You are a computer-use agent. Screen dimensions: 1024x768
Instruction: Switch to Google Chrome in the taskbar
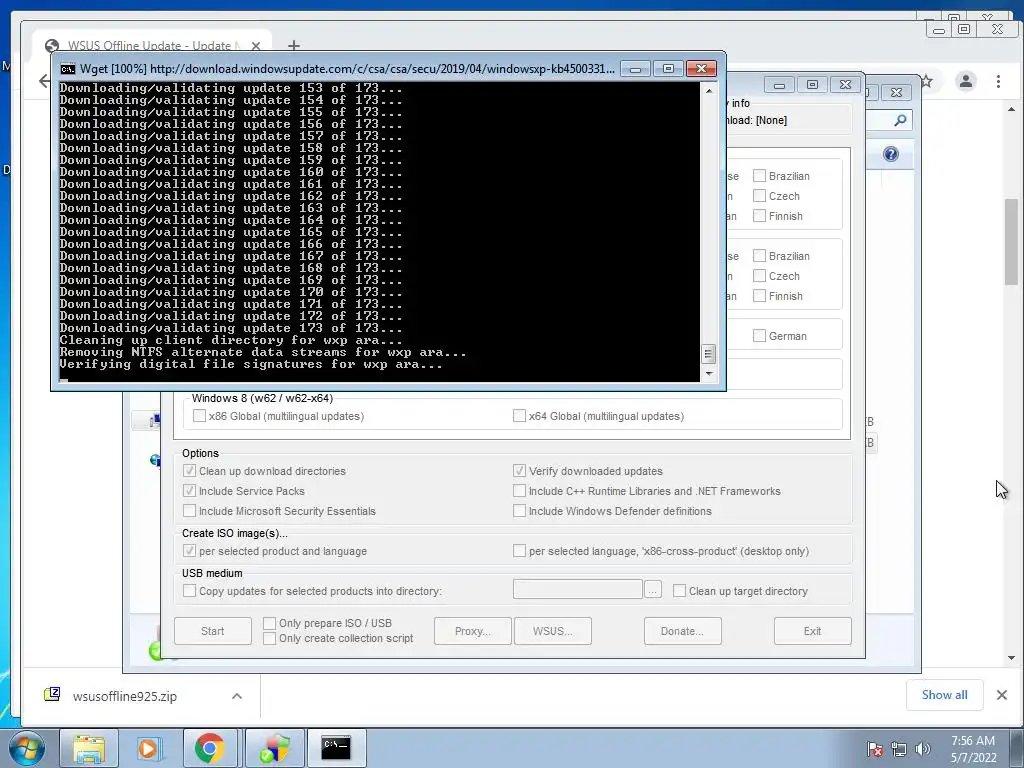coord(209,748)
